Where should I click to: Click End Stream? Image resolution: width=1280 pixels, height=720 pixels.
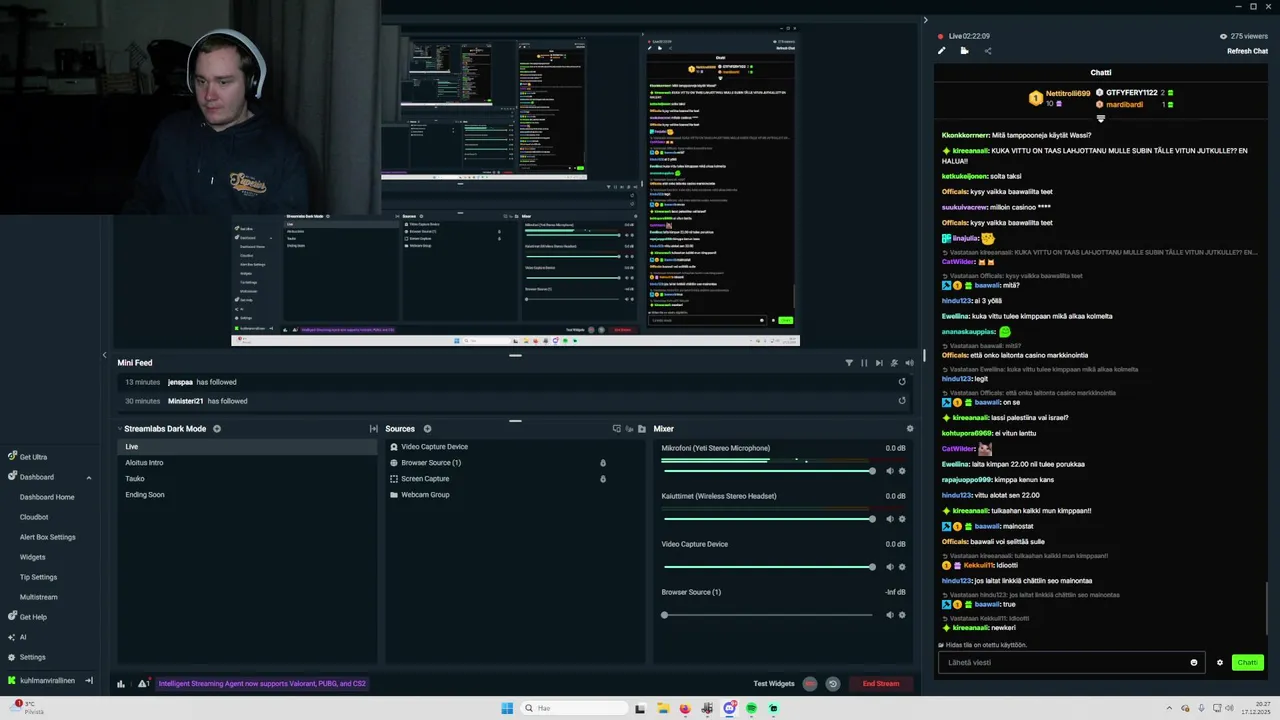pyautogui.click(x=881, y=684)
